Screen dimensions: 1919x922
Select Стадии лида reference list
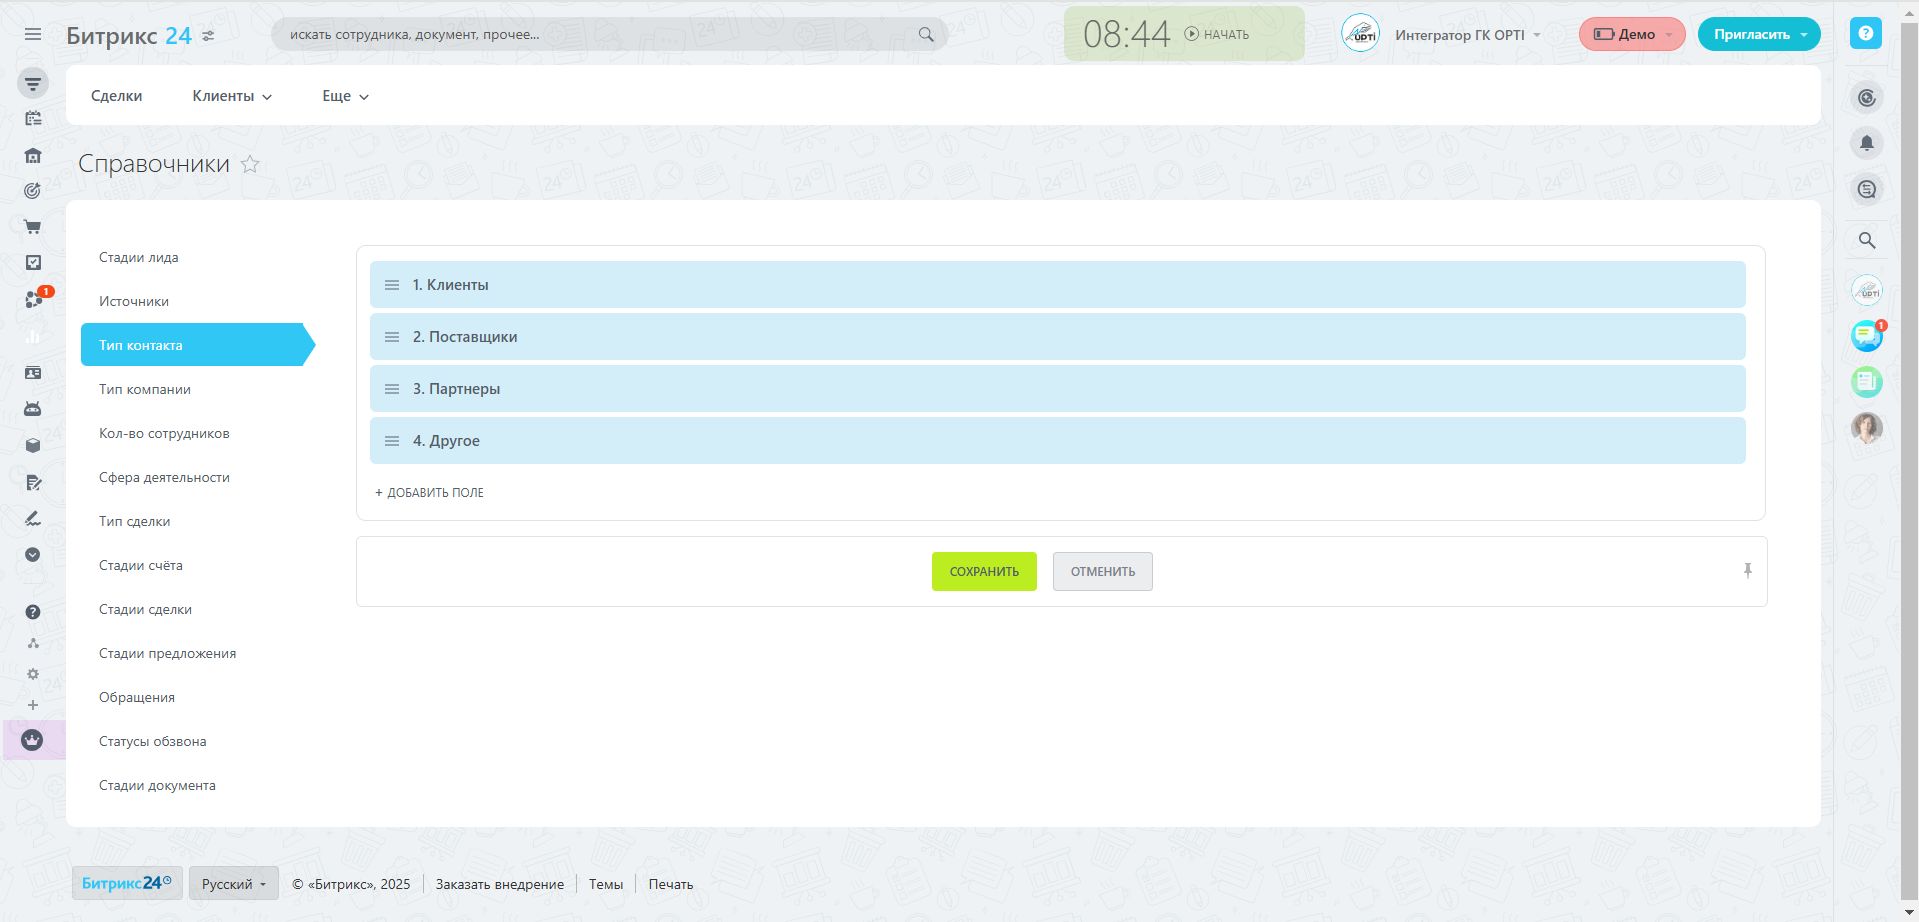pos(139,258)
